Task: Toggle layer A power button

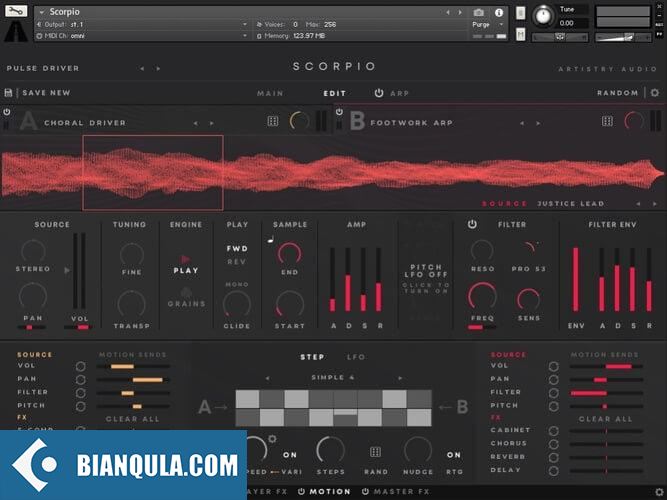Action: [x=7, y=112]
